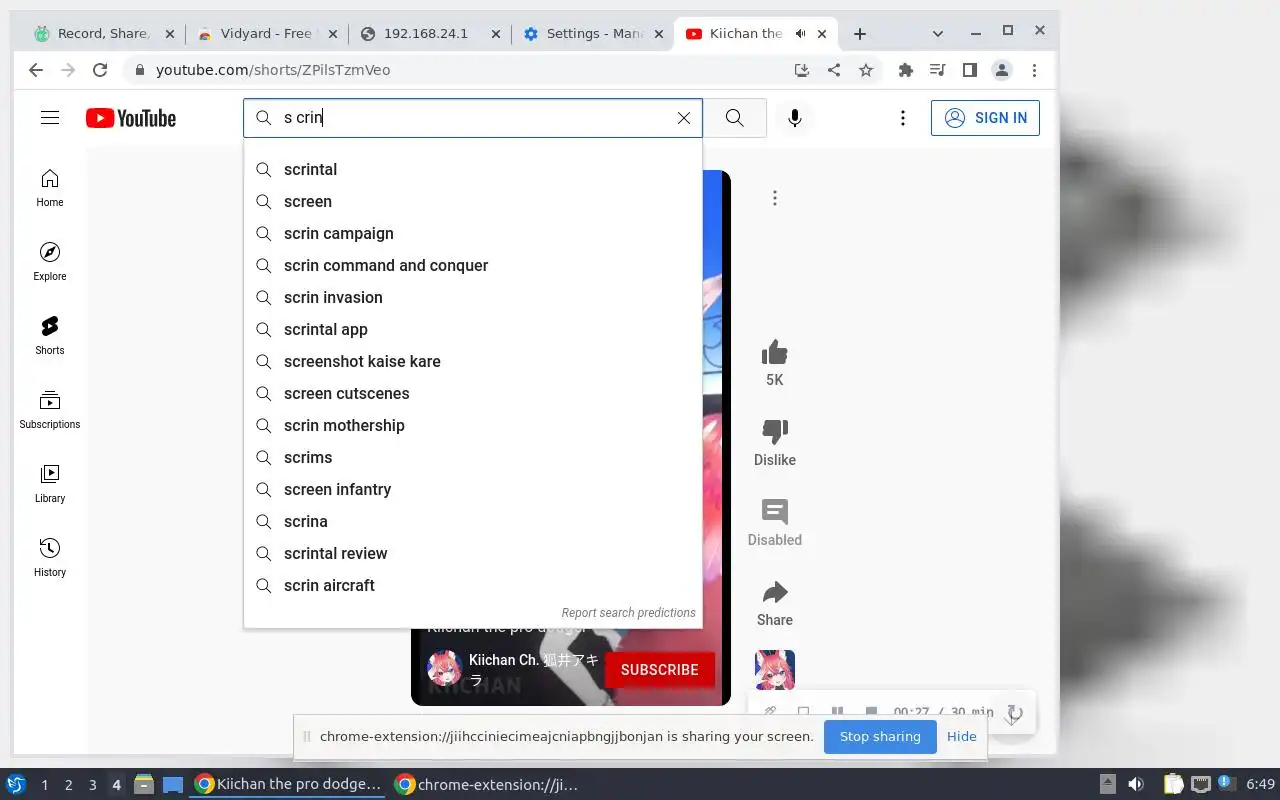Share the short video
Viewport: 1280px width, 800px height.
tap(775, 592)
